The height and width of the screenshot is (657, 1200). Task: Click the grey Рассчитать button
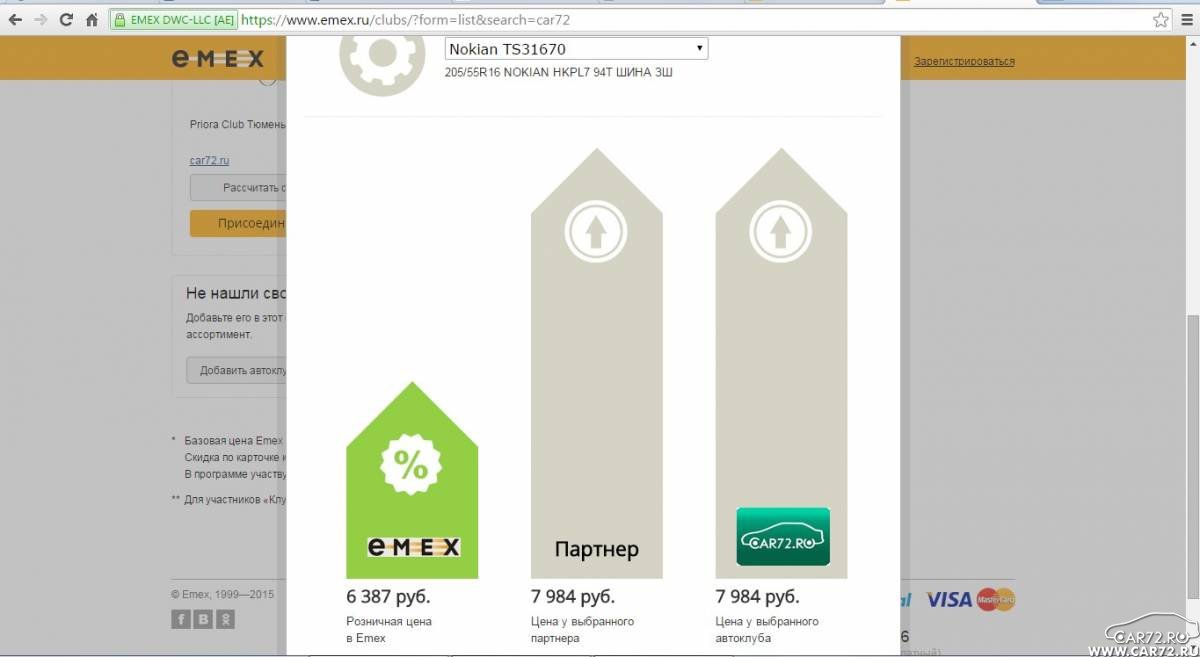238,187
